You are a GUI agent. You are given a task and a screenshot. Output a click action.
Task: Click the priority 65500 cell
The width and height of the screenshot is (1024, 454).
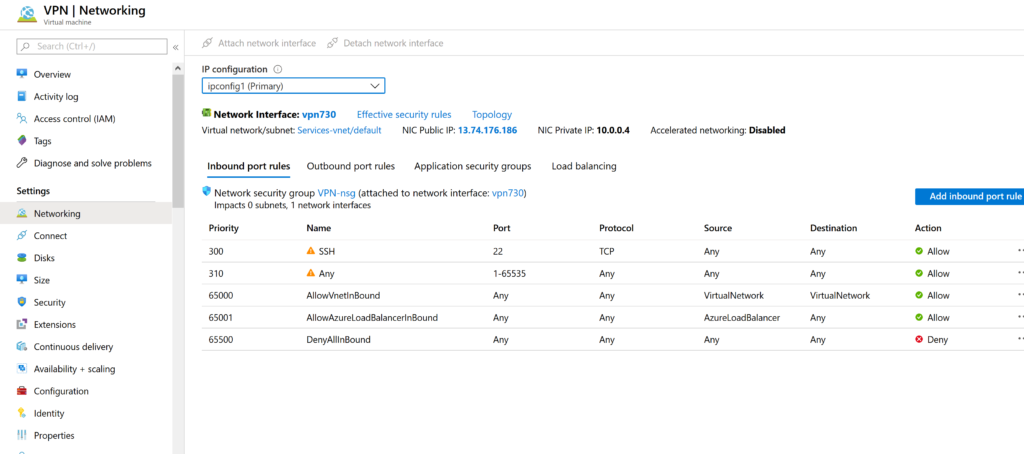click(220, 340)
